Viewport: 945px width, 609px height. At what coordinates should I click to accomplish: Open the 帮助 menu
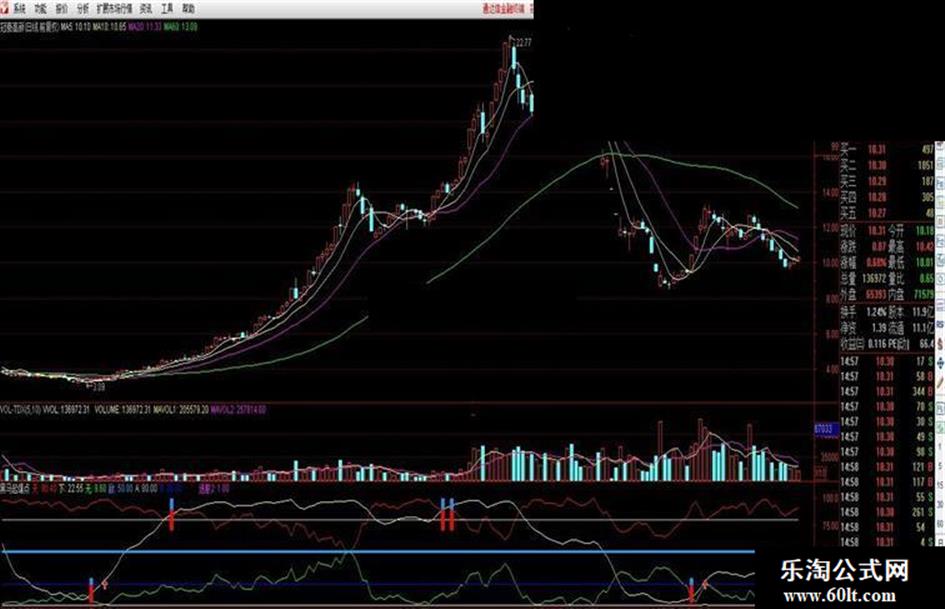[x=189, y=8]
